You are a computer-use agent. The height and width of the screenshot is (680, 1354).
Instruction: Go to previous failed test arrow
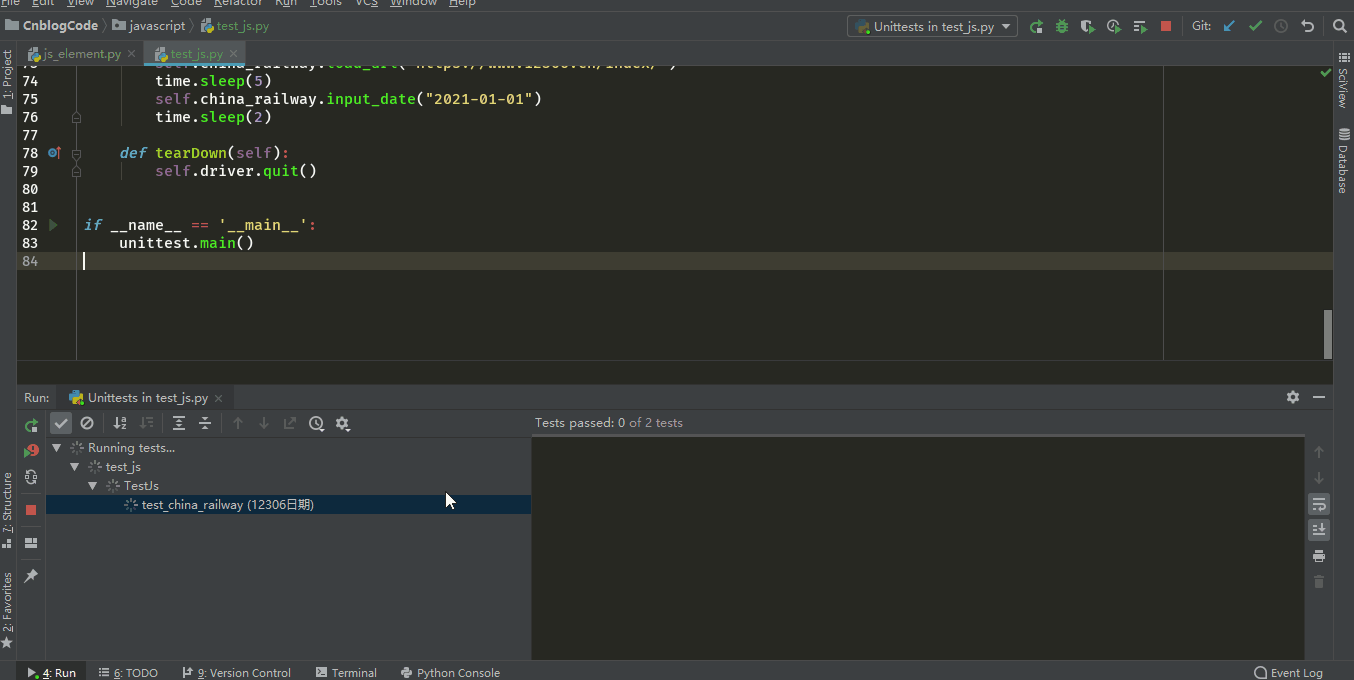click(x=238, y=423)
